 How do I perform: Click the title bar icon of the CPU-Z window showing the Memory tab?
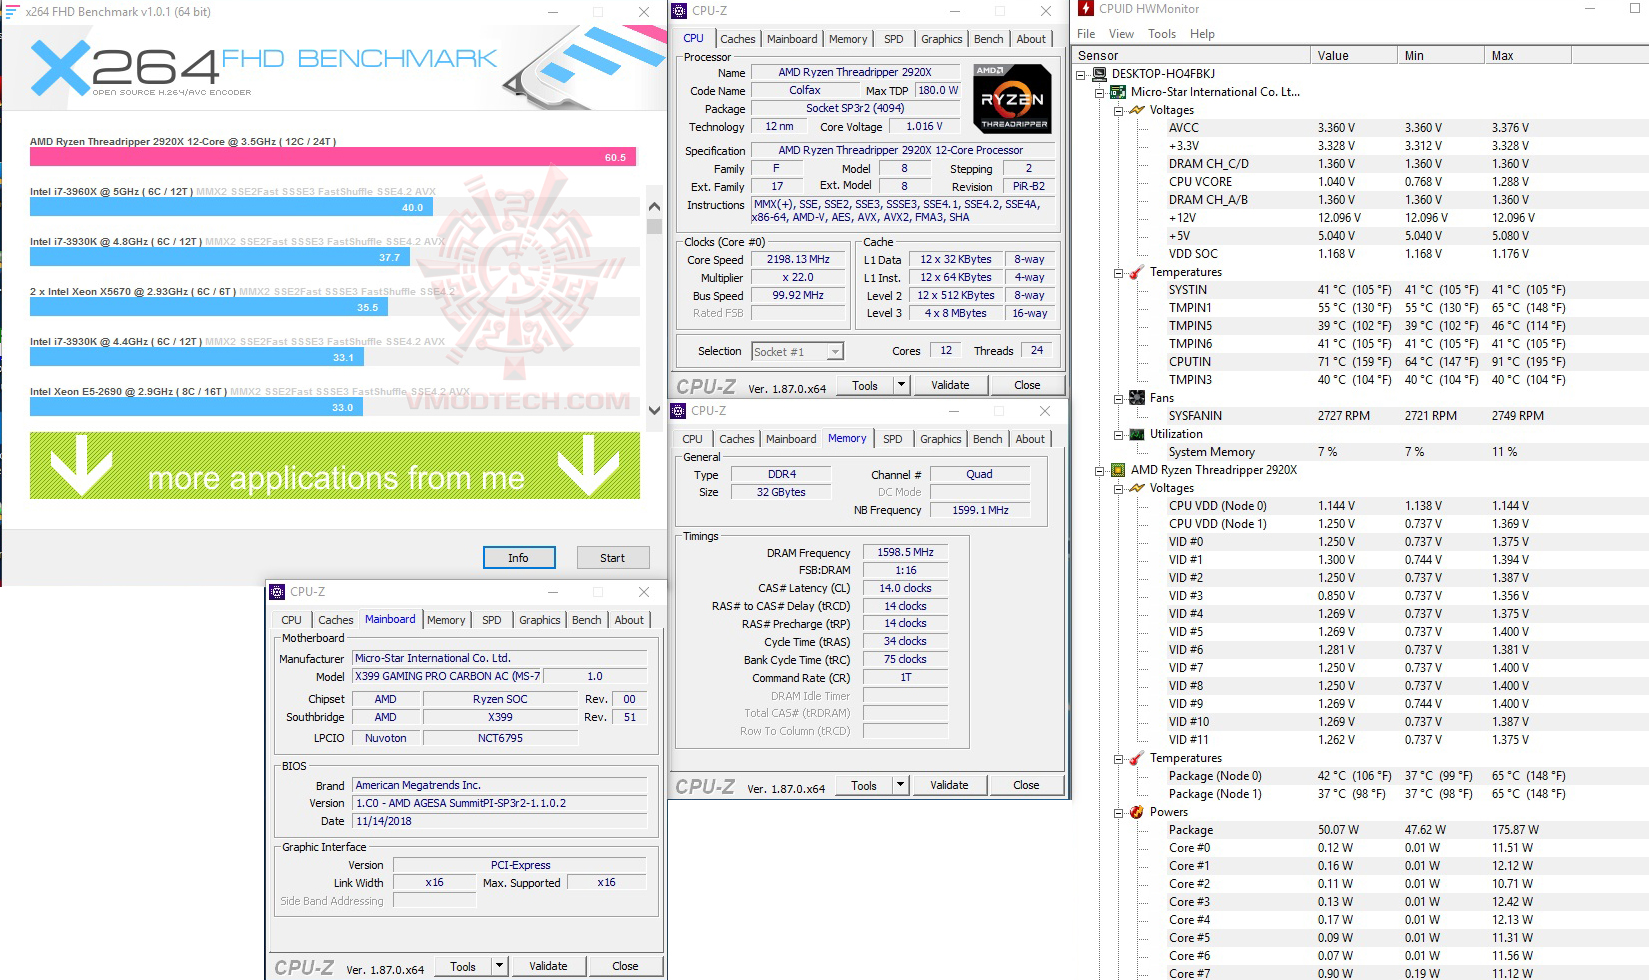[x=679, y=411]
